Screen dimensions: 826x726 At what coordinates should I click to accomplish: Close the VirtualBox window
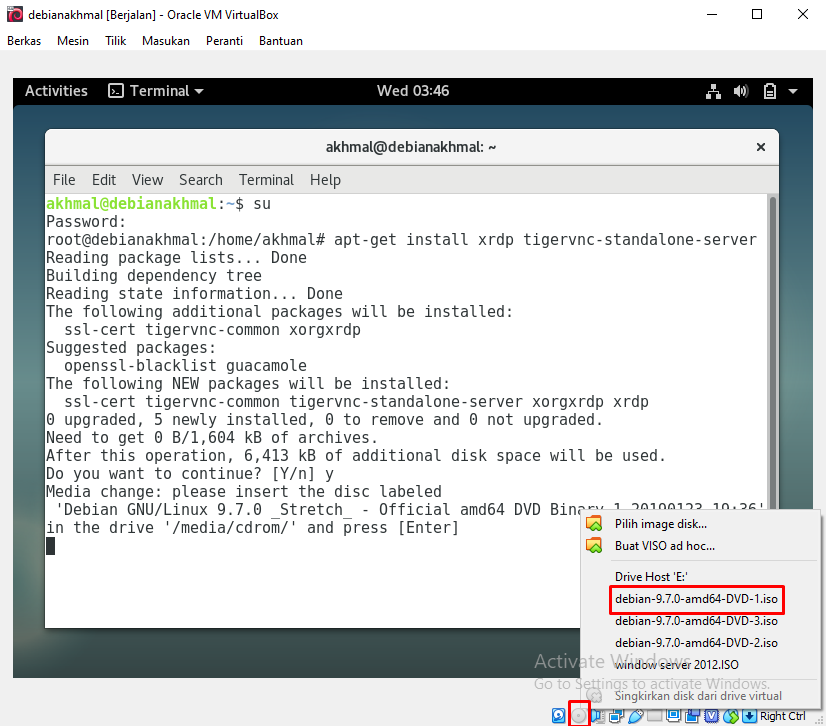click(803, 14)
